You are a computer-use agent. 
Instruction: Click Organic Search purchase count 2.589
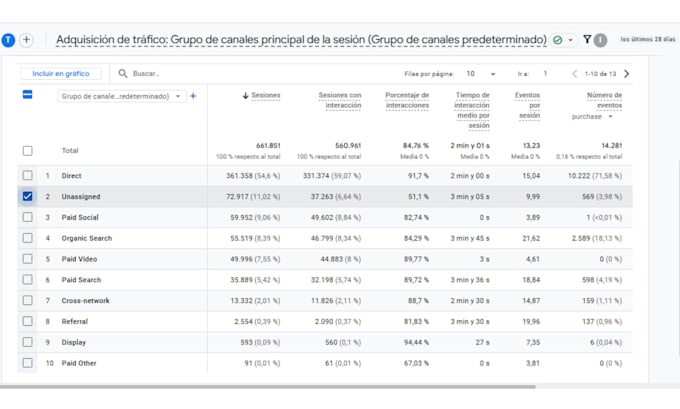pyautogui.click(x=583, y=238)
